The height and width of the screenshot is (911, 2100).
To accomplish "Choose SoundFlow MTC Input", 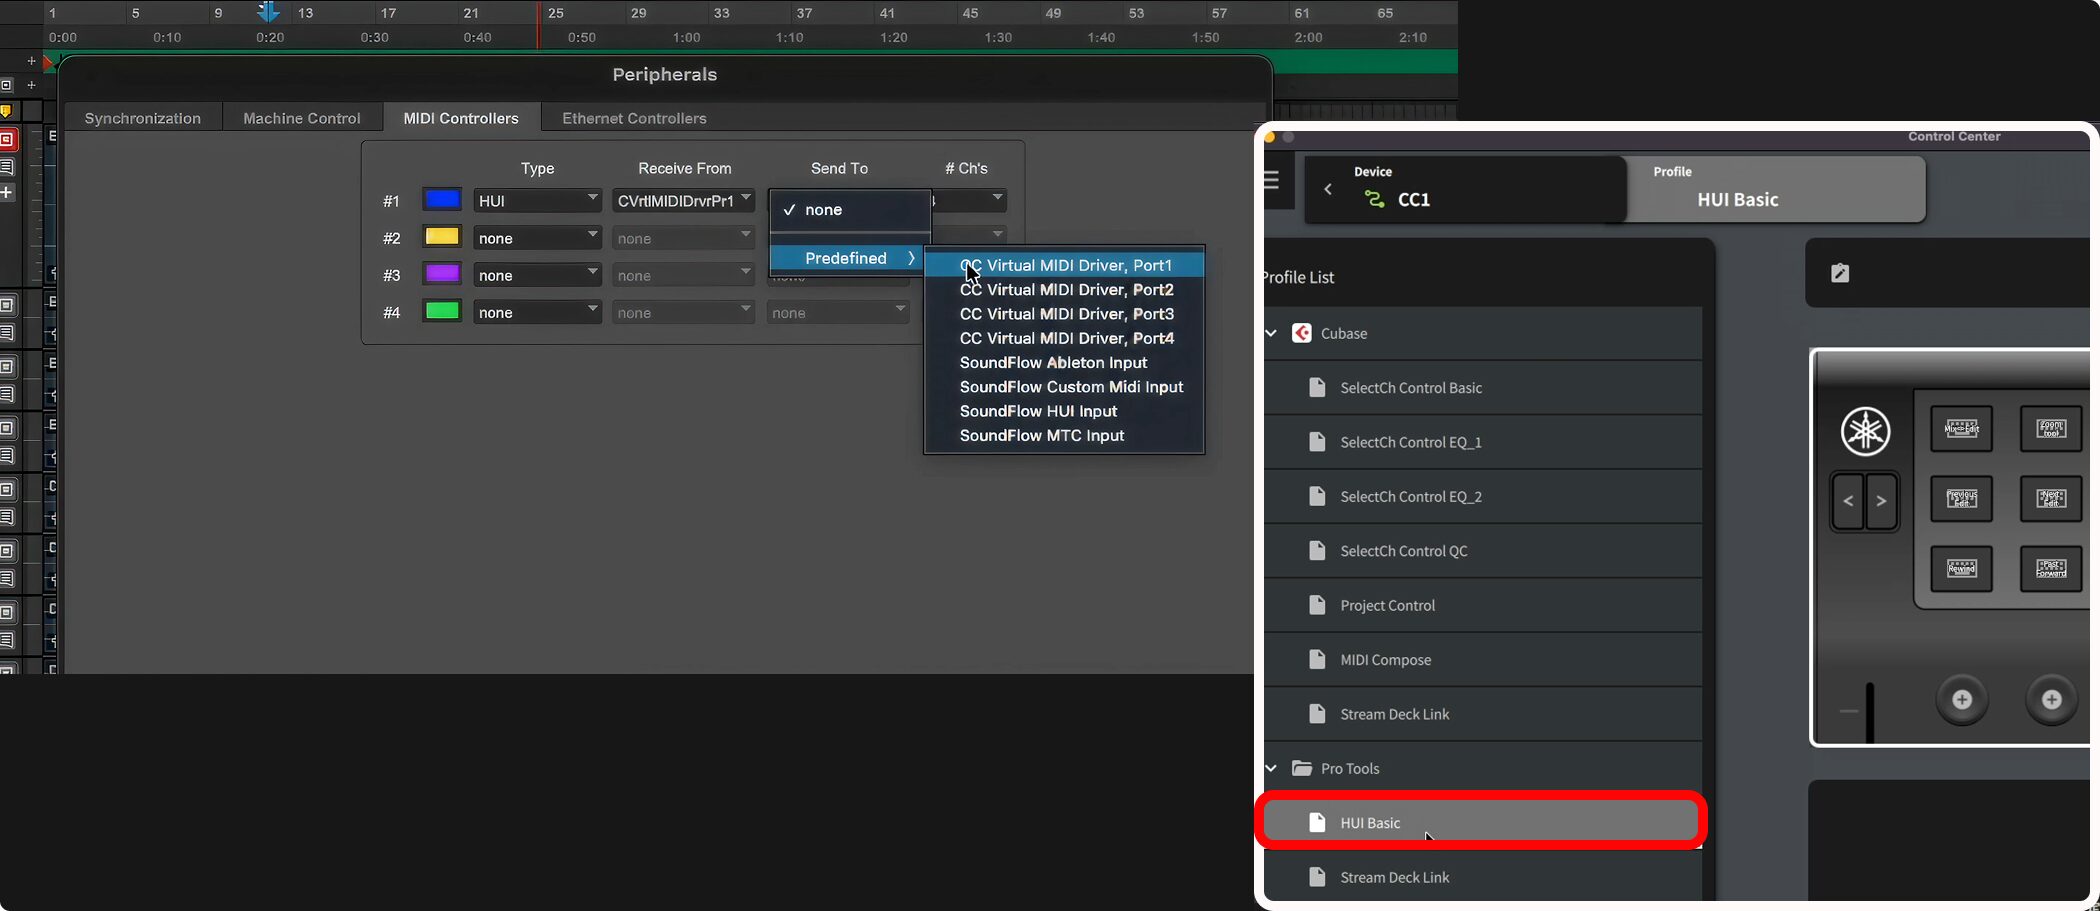I will pyautogui.click(x=1064, y=435).
